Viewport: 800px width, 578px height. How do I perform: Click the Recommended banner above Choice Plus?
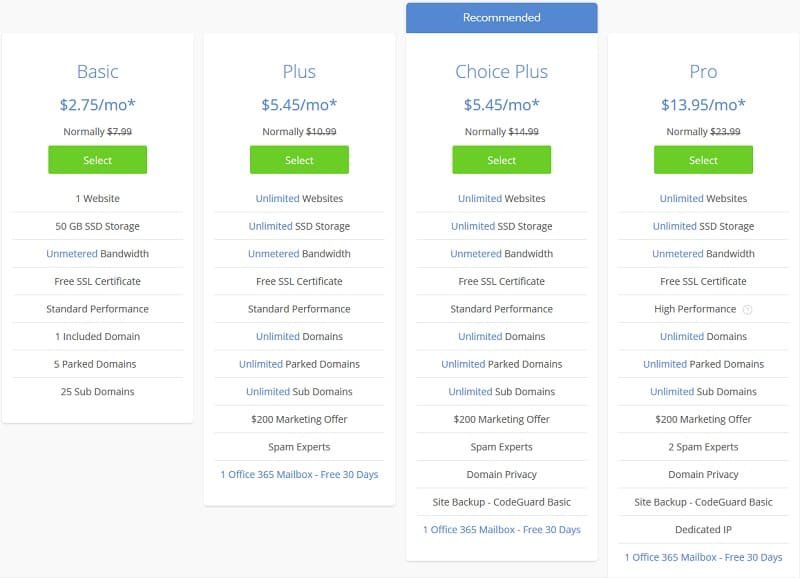(501, 17)
